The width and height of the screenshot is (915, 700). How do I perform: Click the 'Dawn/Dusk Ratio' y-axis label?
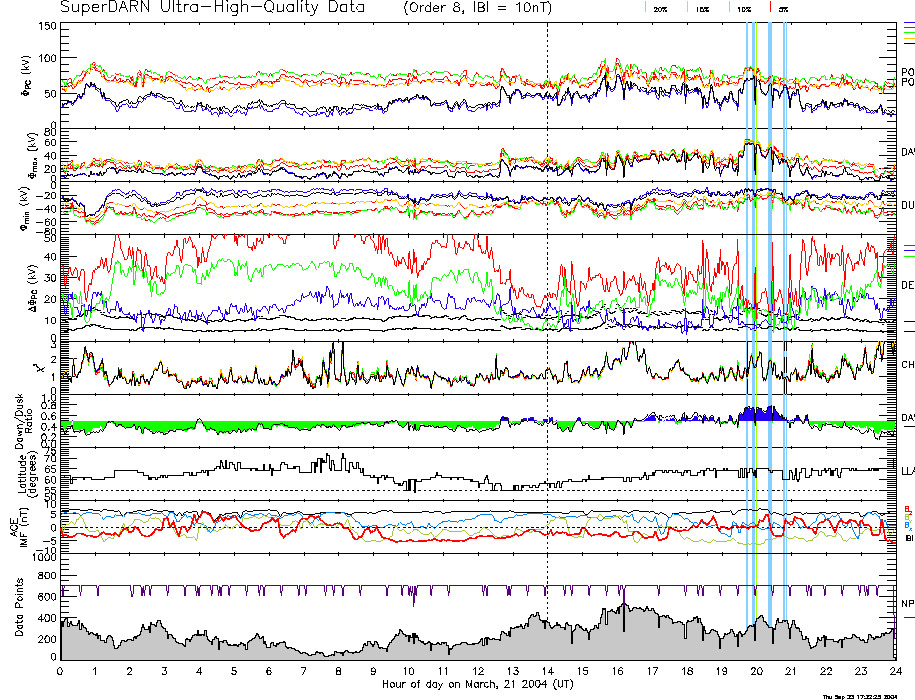tap(25, 421)
